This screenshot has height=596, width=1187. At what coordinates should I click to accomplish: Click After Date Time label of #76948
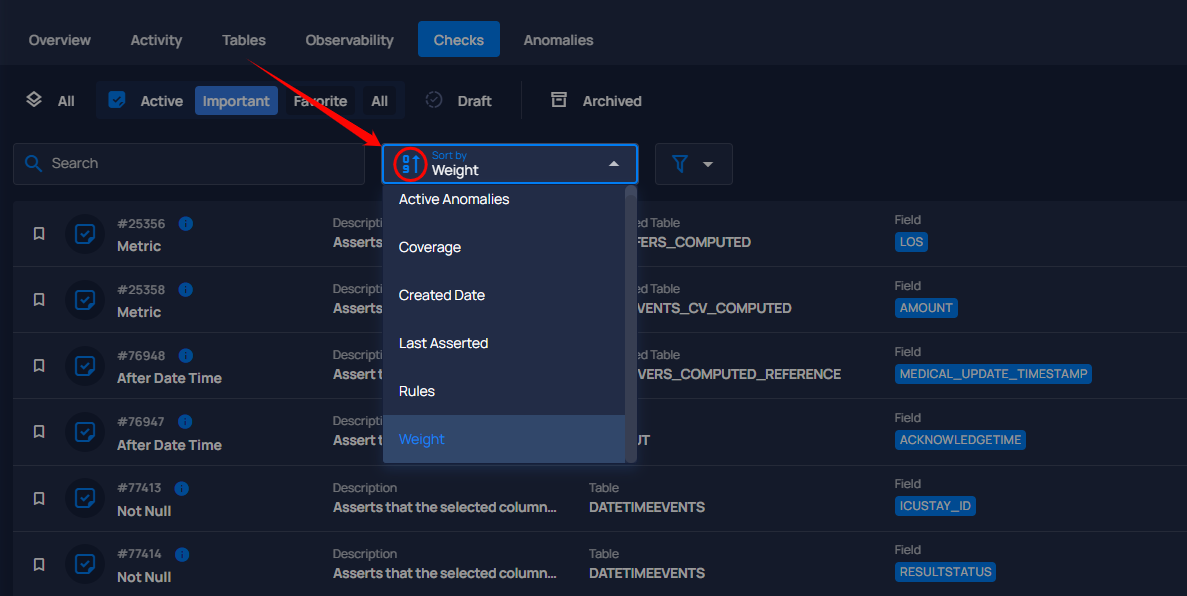[x=170, y=378]
